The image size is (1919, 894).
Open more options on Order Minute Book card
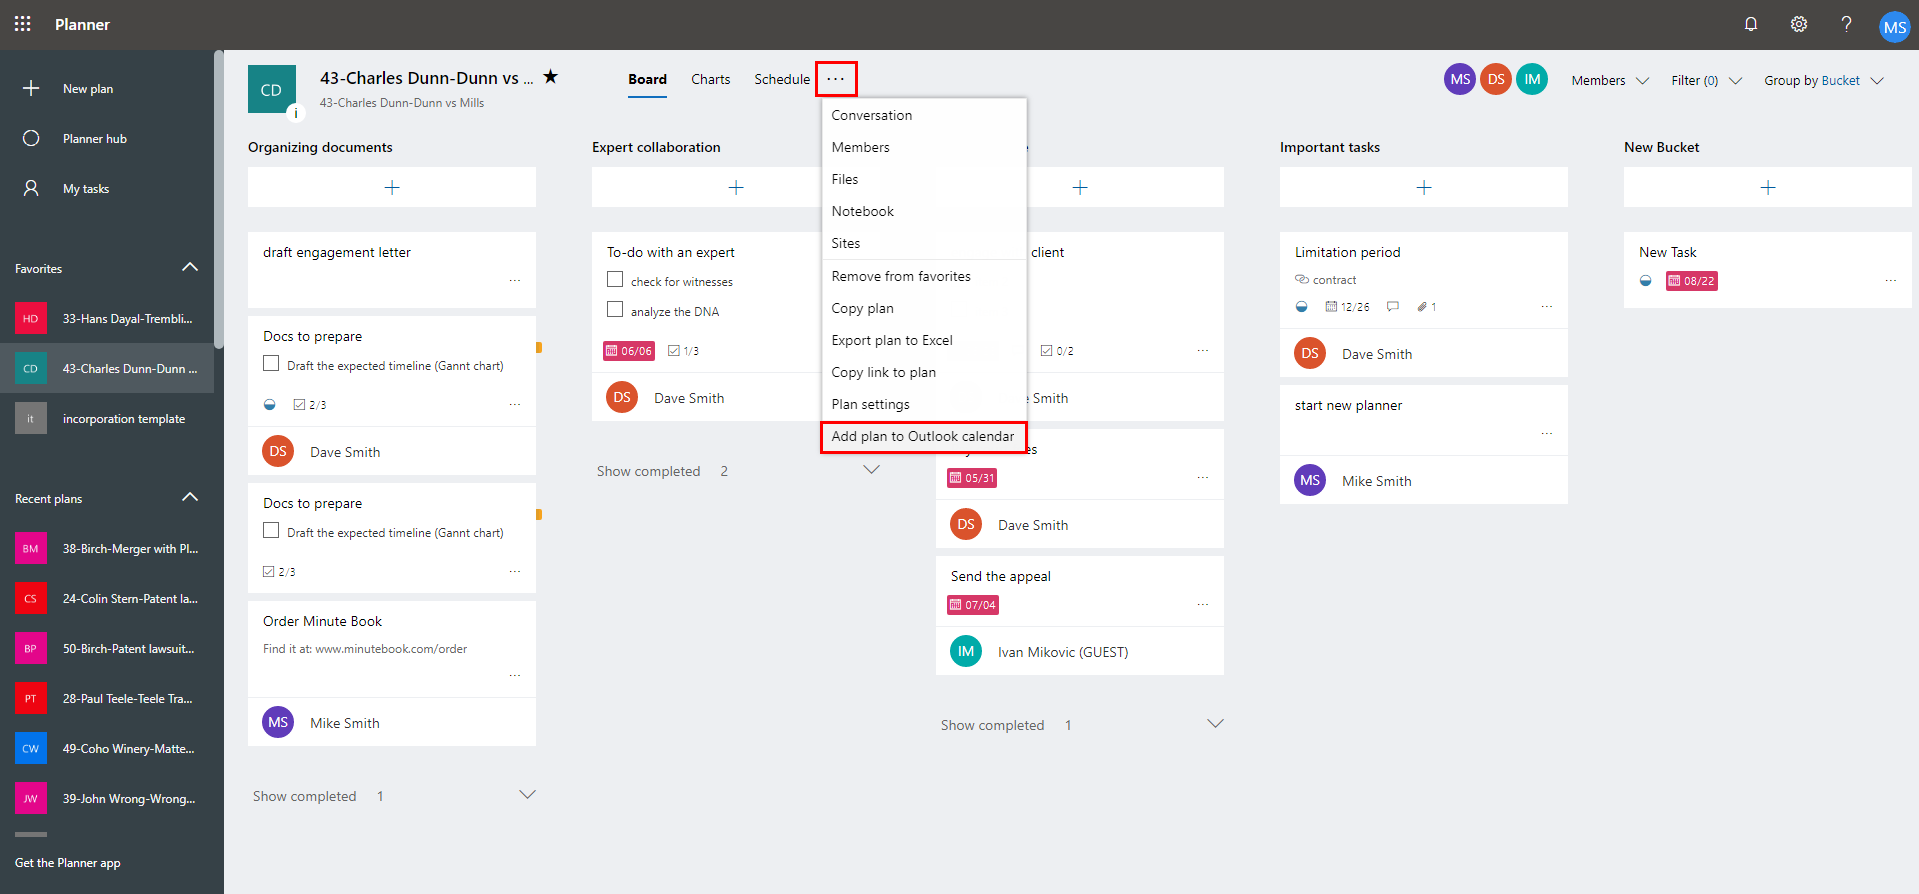click(515, 676)
